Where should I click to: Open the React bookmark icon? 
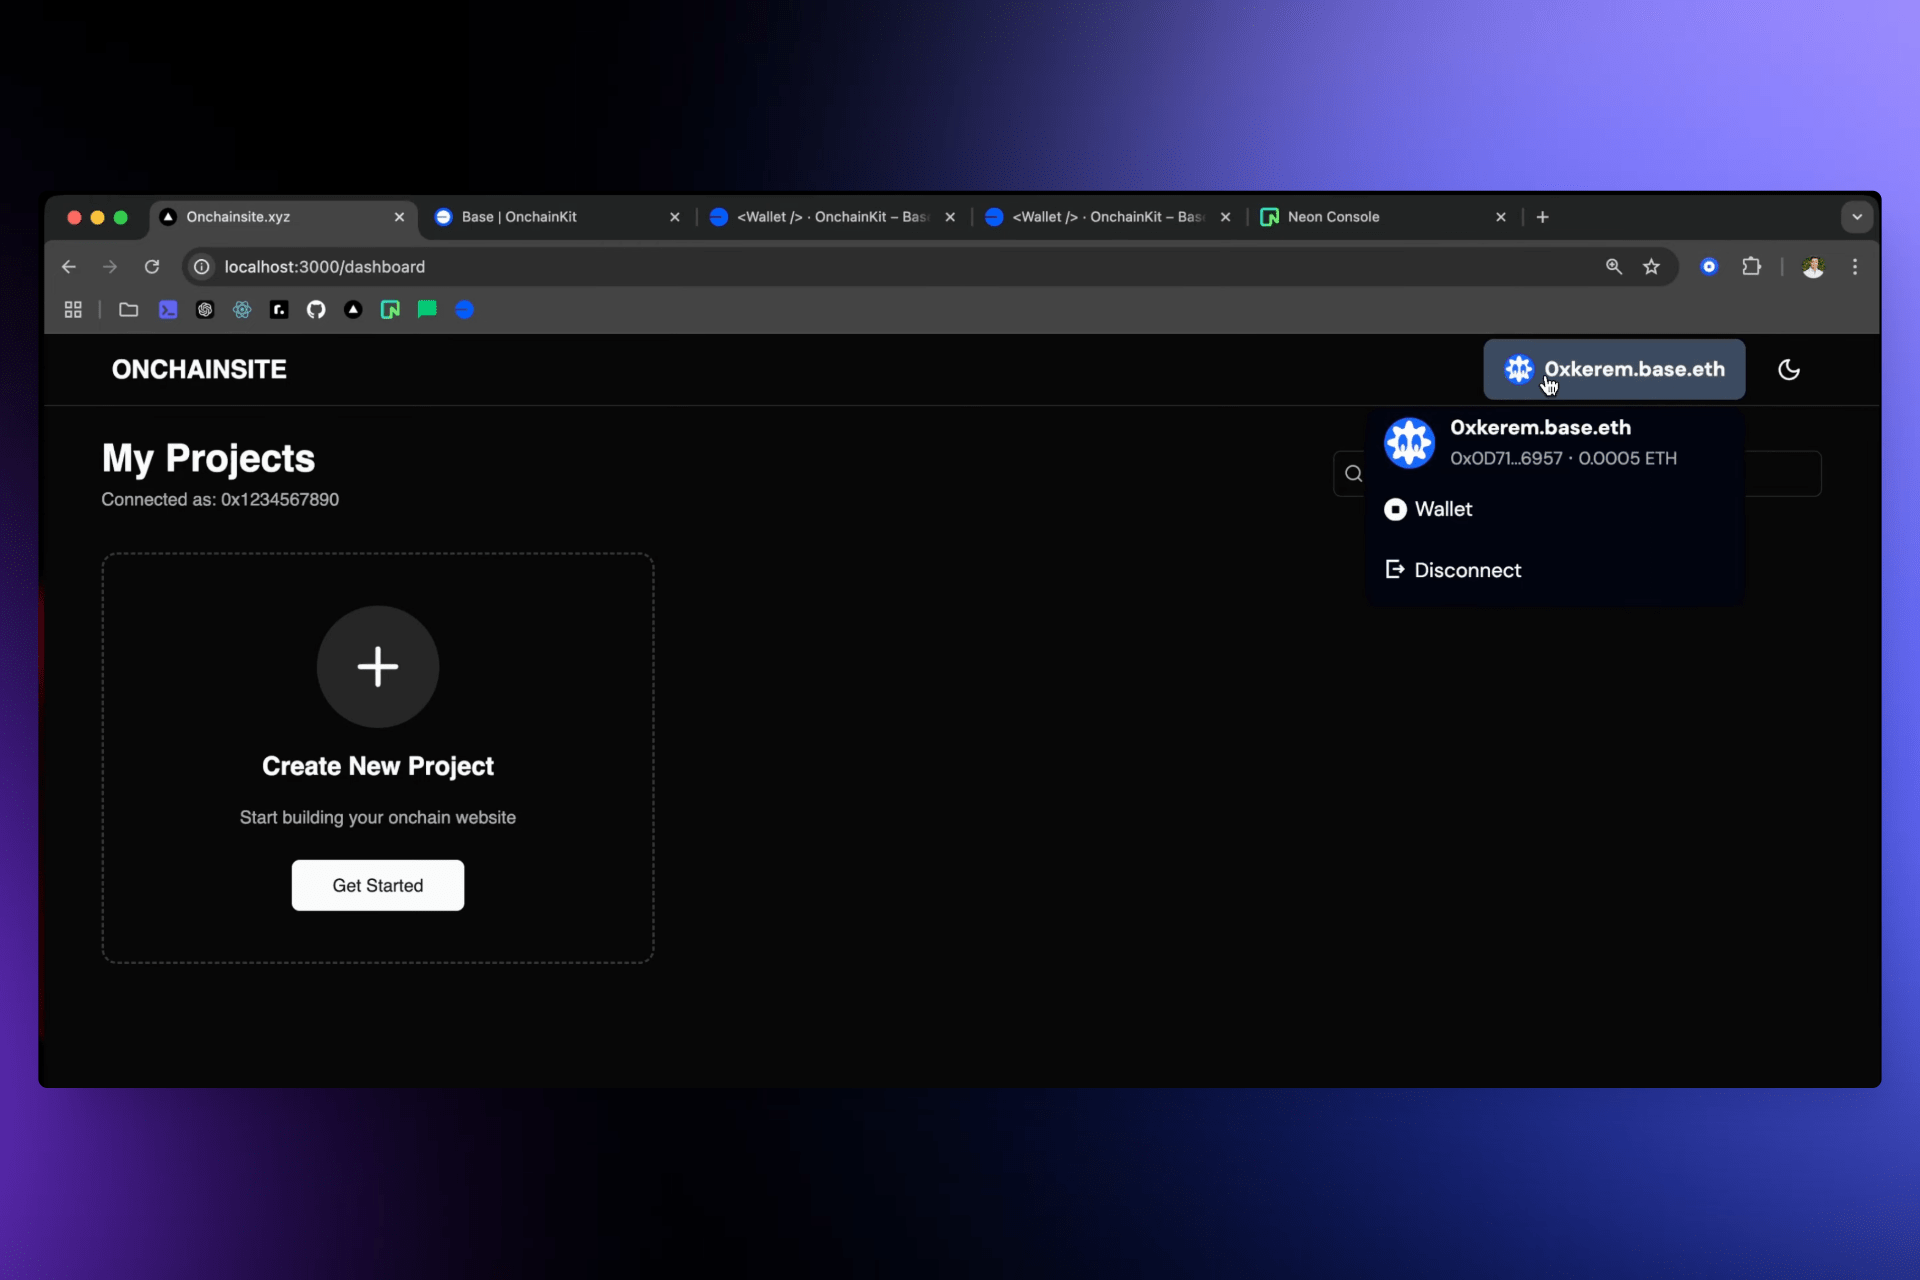[x=241, y=310]
